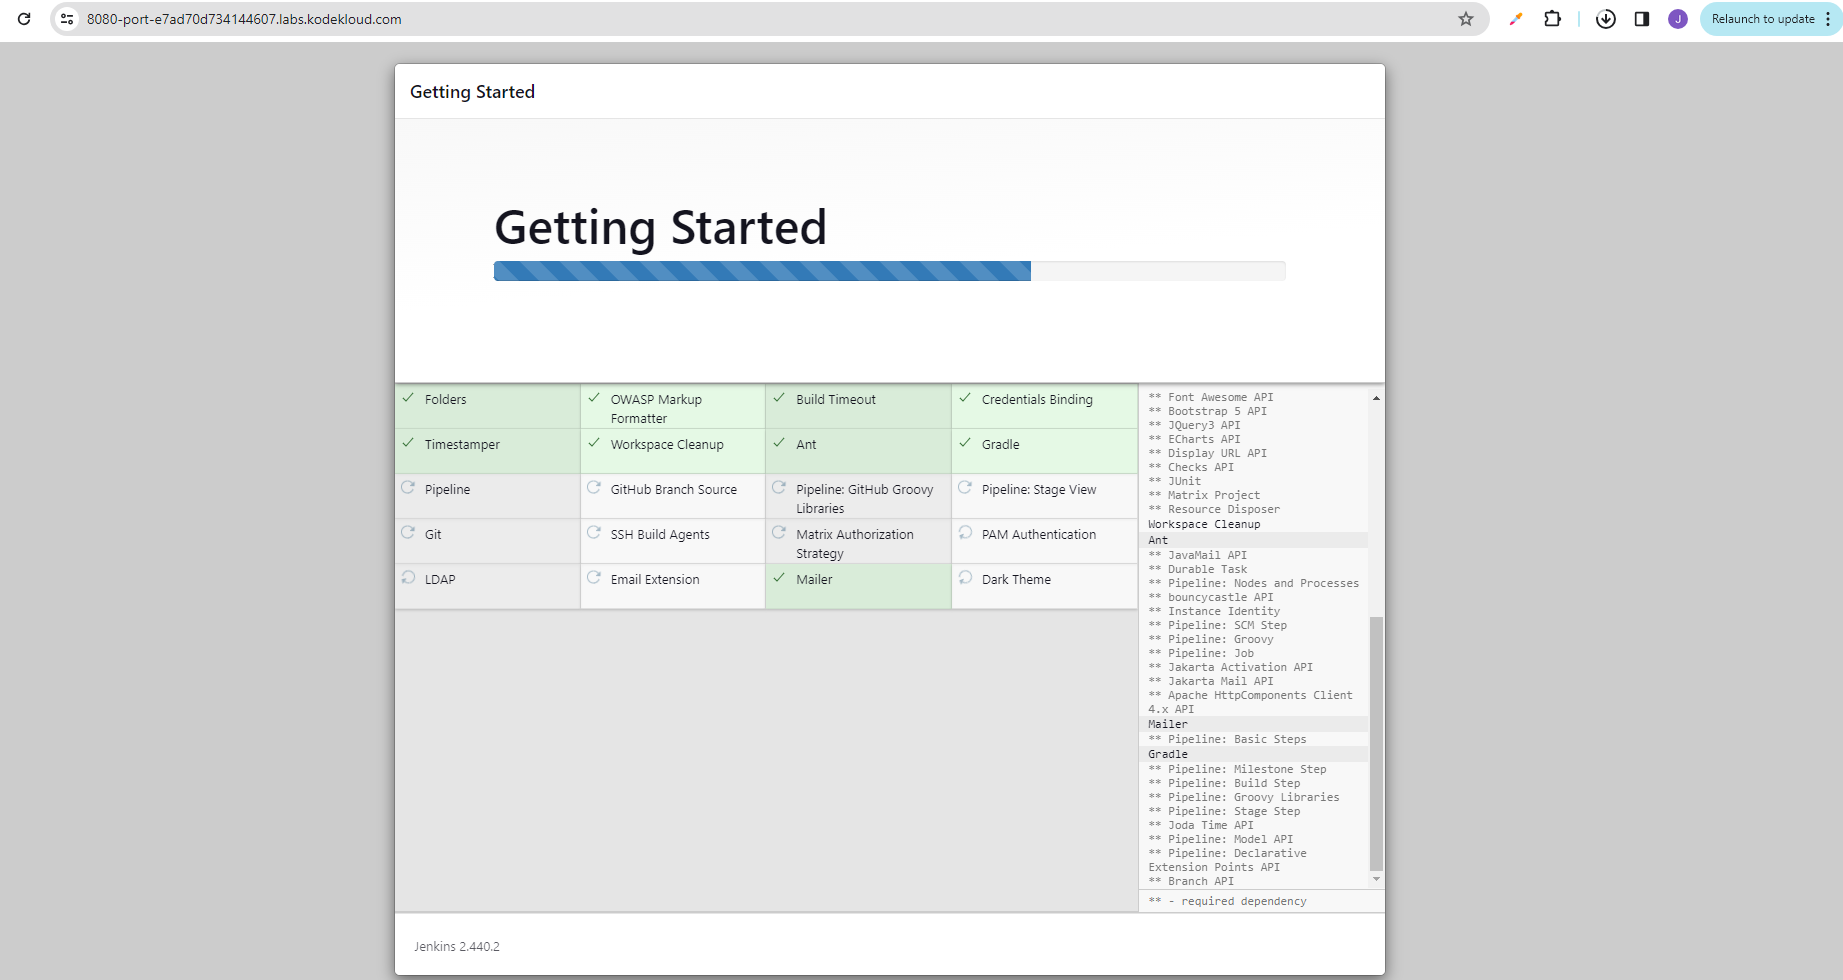The width and height of the screenshot is (1843, 980).
Task: Select the GitHub Branch Source plugin name
Action: (674, 490)
